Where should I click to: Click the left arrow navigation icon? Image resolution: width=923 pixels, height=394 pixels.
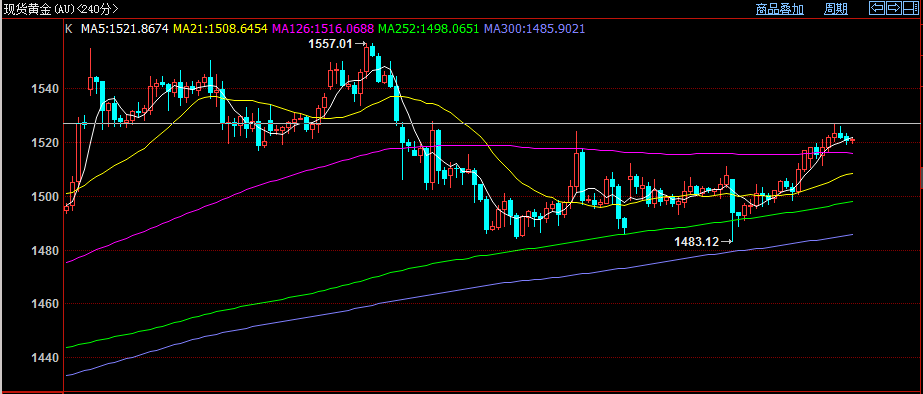click(x=877, y=8)
